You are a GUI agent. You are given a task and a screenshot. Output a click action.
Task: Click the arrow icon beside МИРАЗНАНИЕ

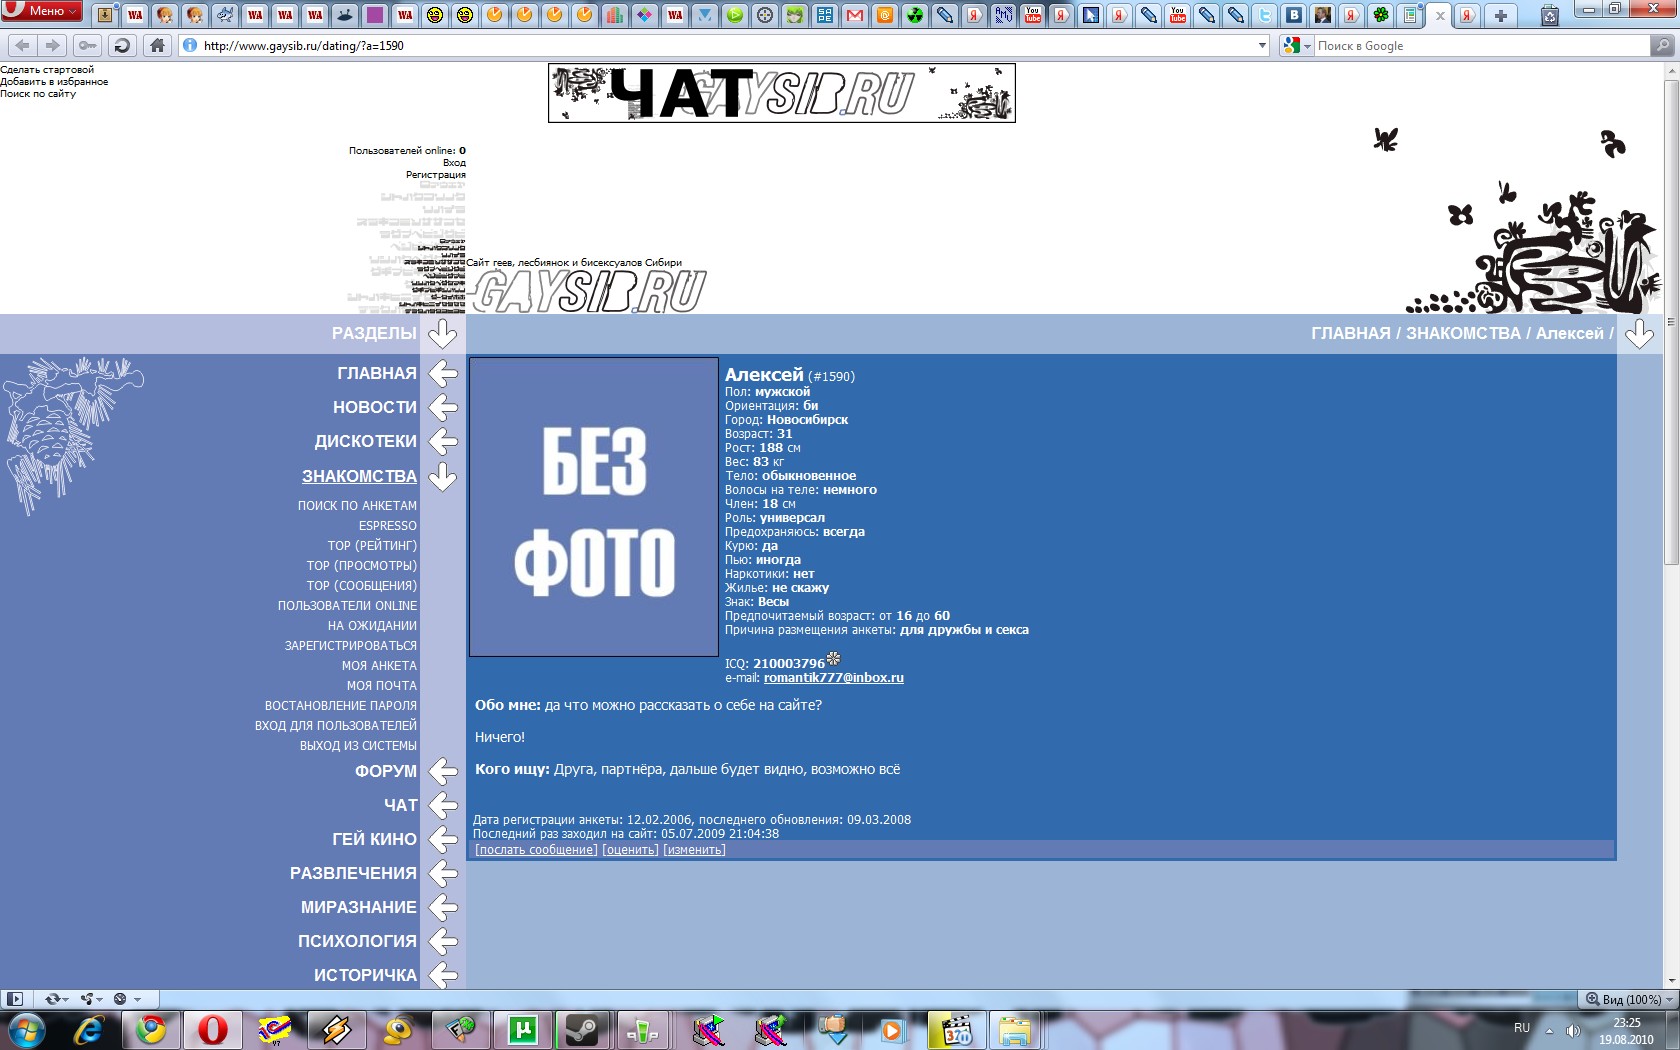[x=443, y=907]
